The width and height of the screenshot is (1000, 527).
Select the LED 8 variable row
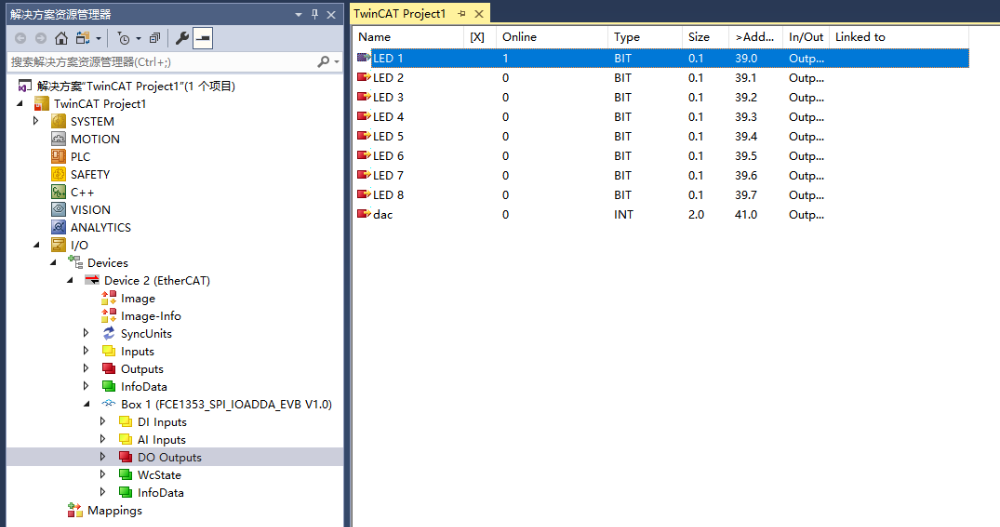[661, 195]
